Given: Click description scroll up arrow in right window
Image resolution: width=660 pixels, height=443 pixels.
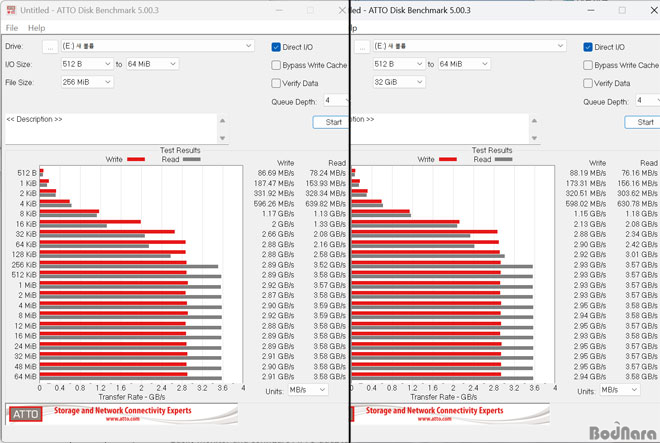Looking at the screenshot, I should 534,121.
